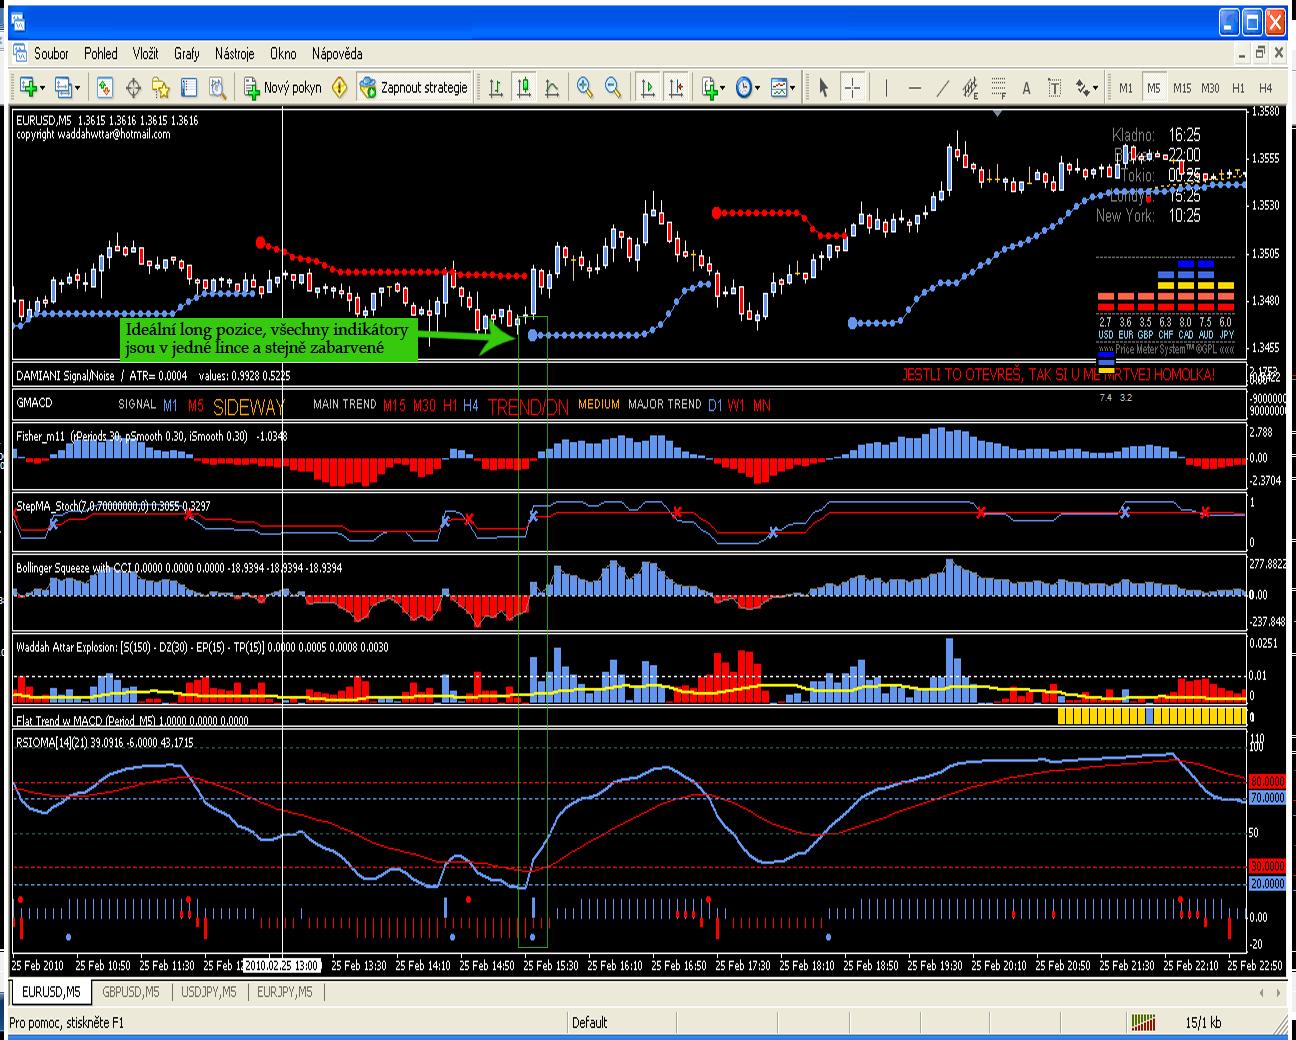The width and height of the screenshot is (1296, 1040).
Task: Open the Nápověda menu
Action: 337,54
